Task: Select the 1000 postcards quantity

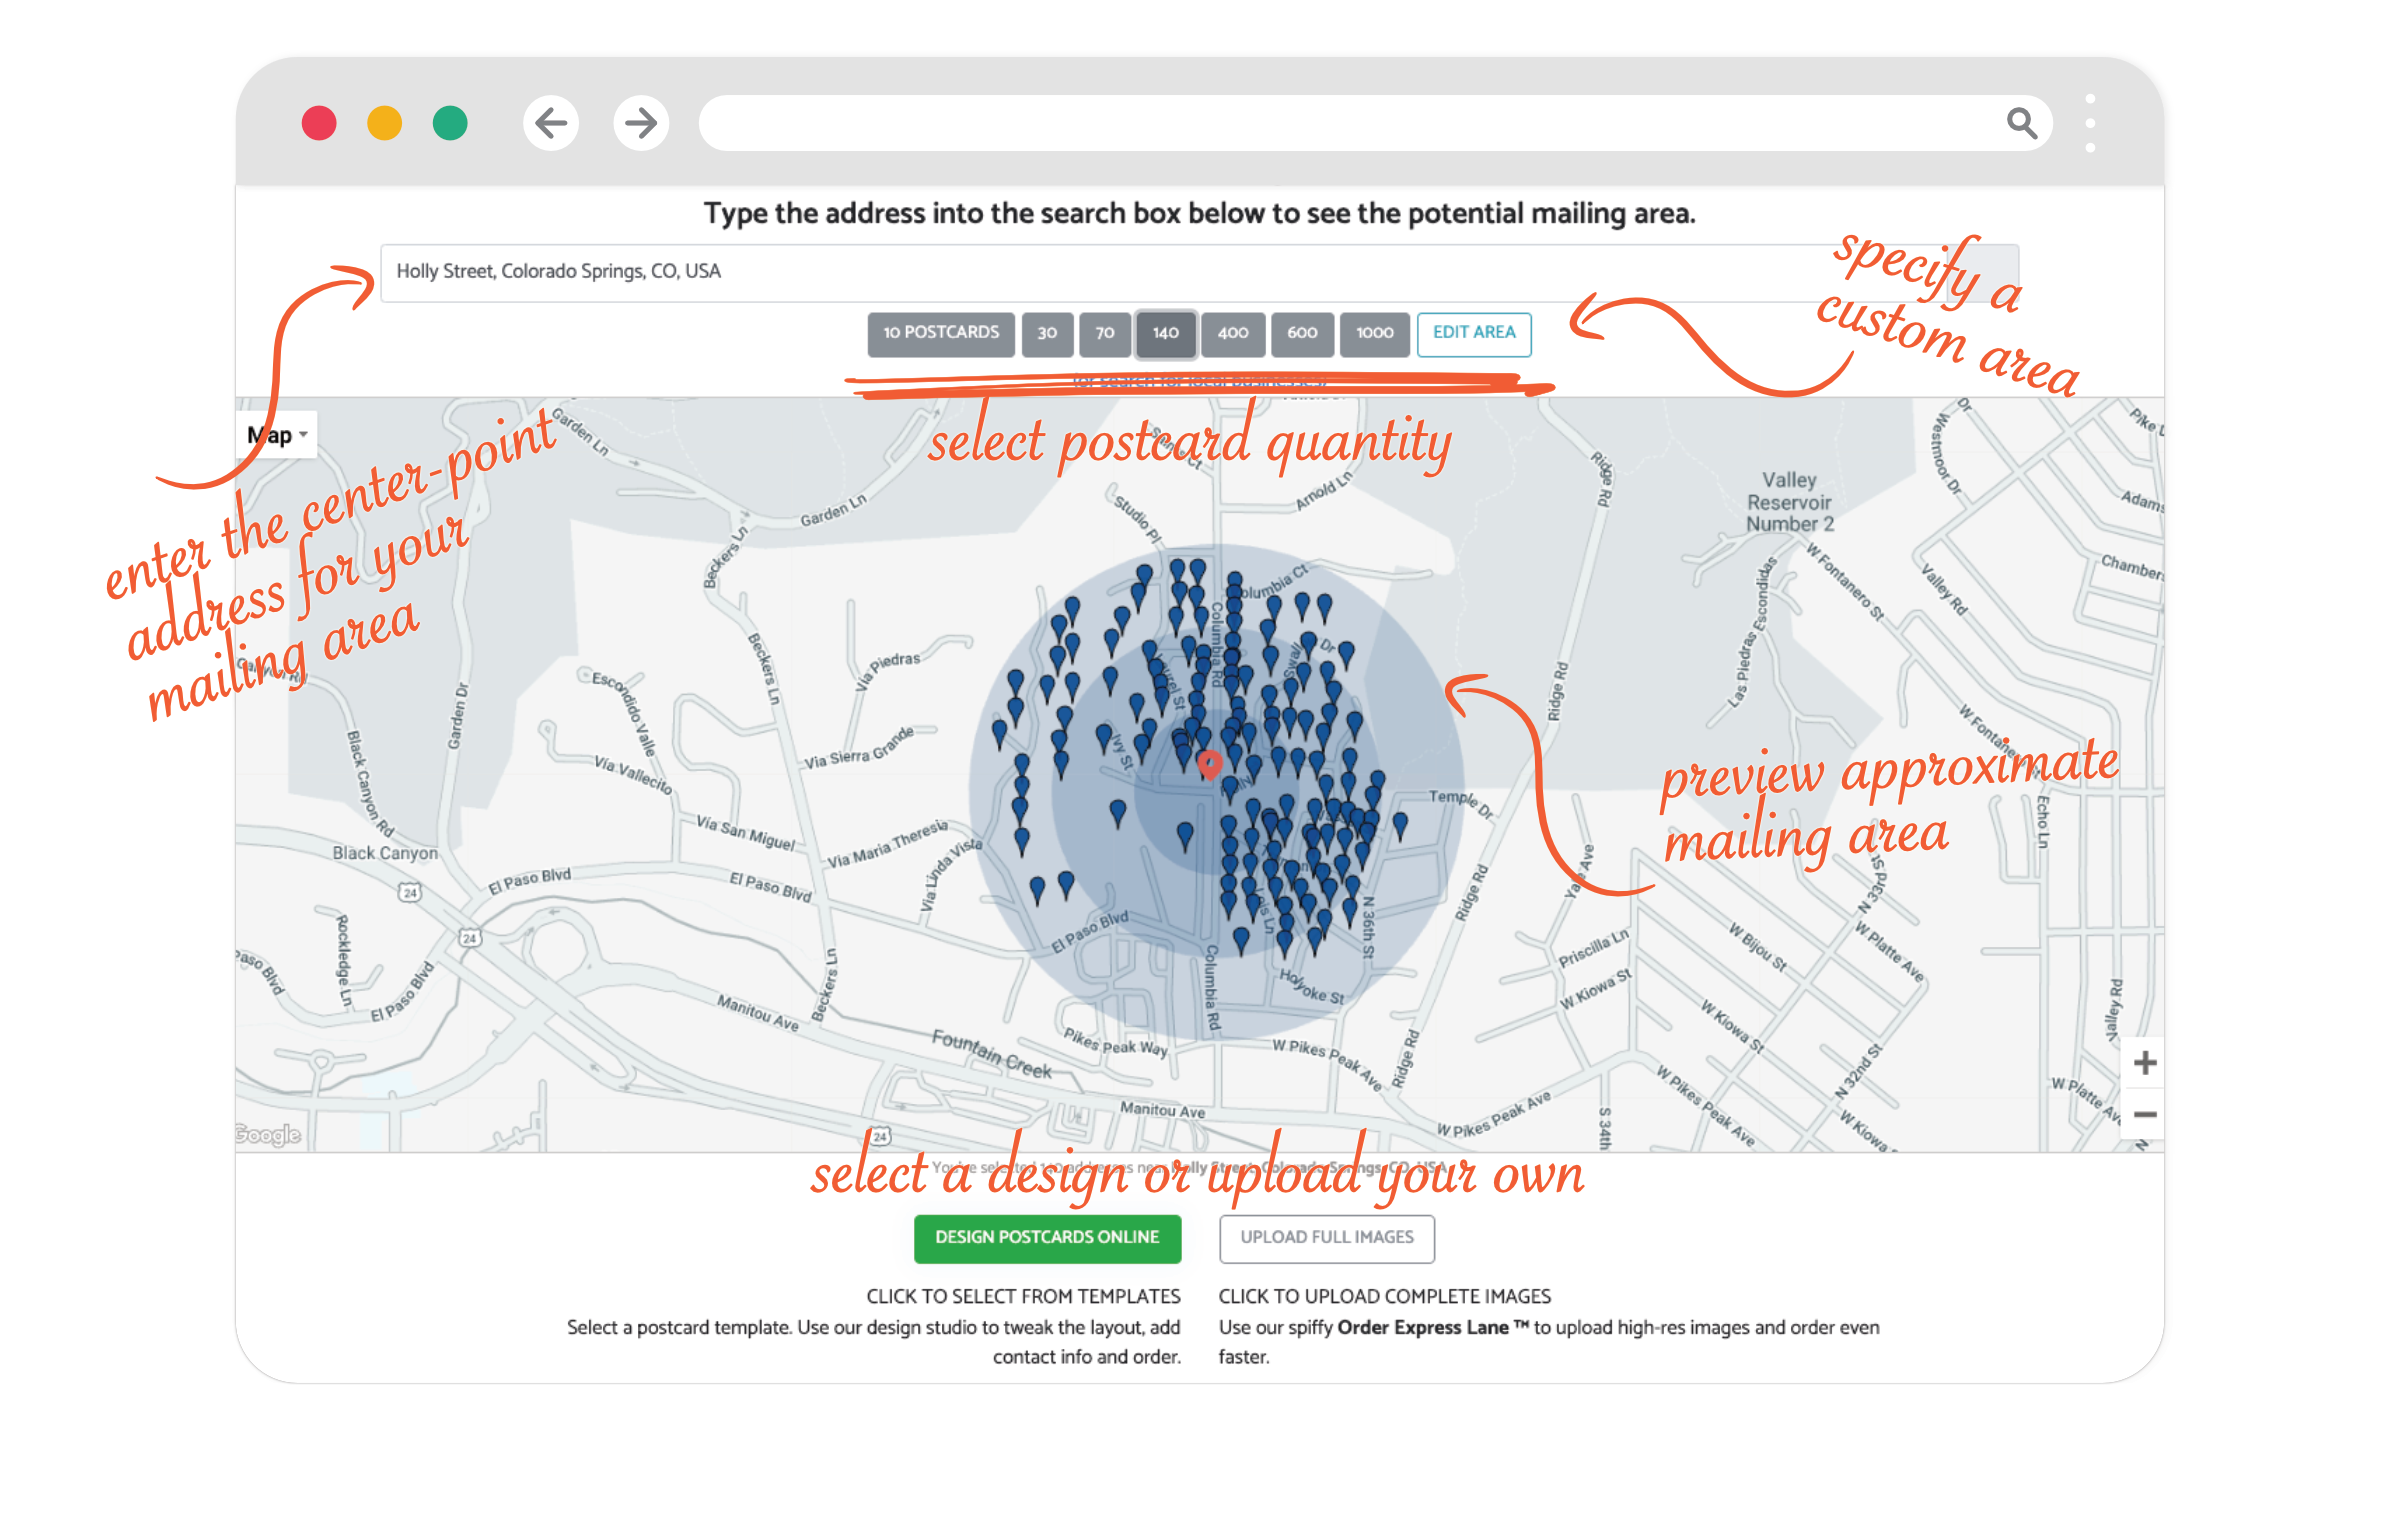Action: click(1374, 333)
